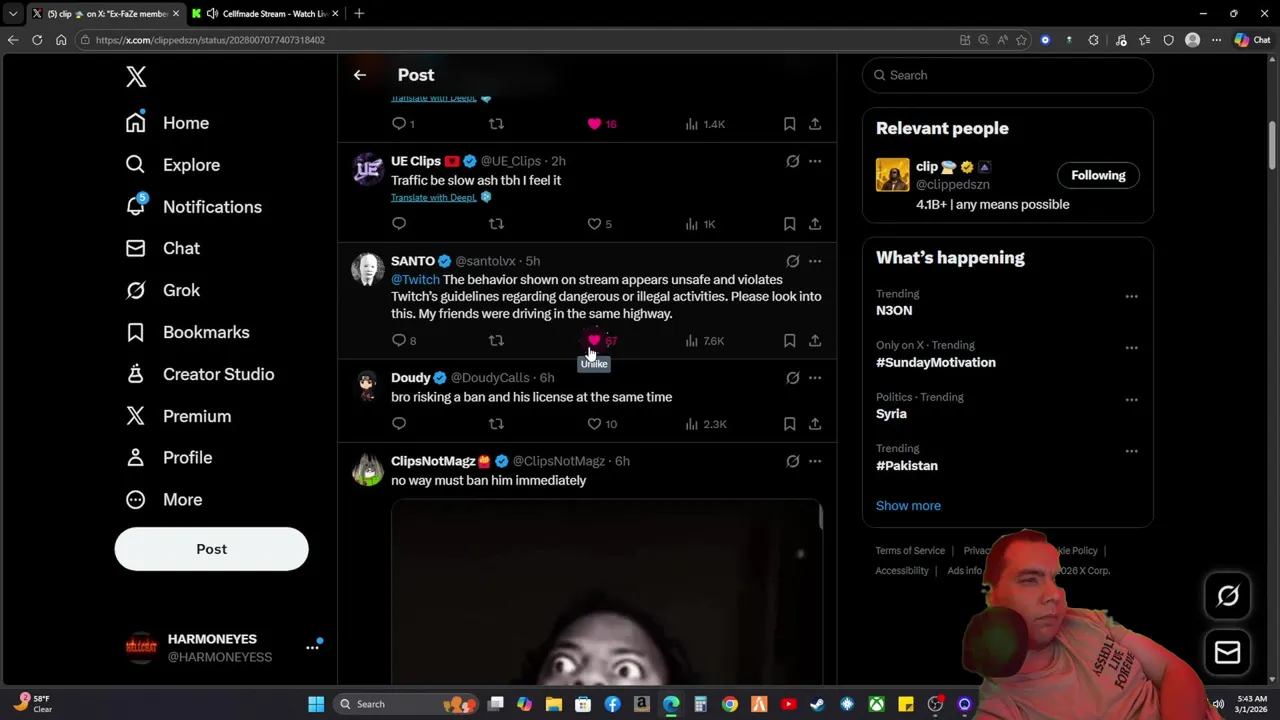Open Premium in the sidebar

point(179,416)
